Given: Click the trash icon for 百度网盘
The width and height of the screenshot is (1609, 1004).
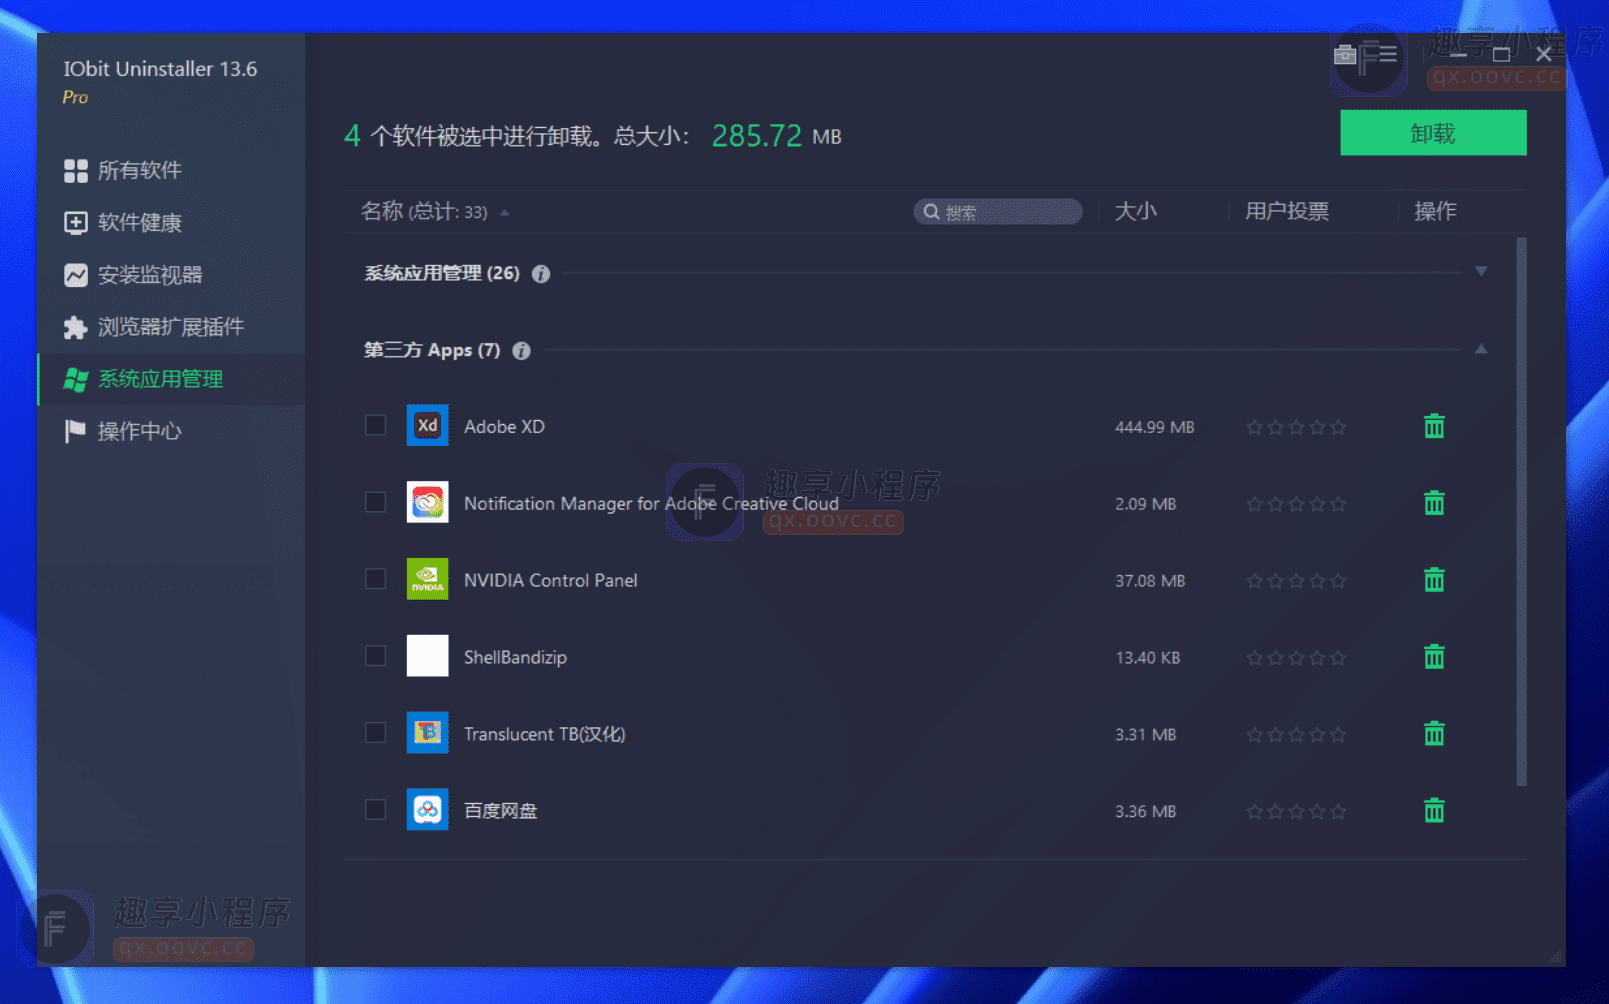Looking at the screenshot, I should pos(1434,810).
